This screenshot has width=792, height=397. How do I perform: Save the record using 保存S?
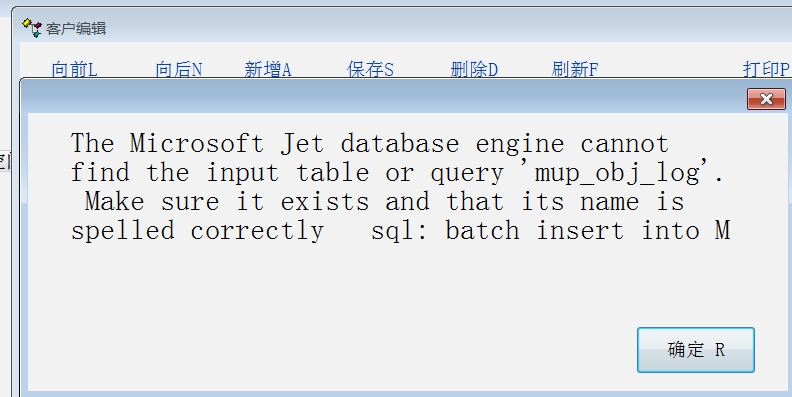370,69
